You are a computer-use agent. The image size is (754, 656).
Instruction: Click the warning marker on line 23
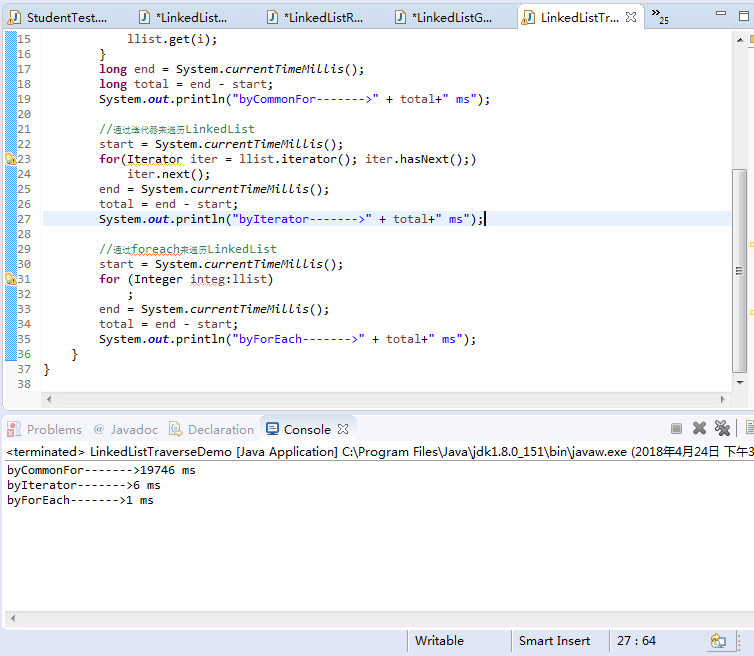pyautogui.click(x=10, y=159)
